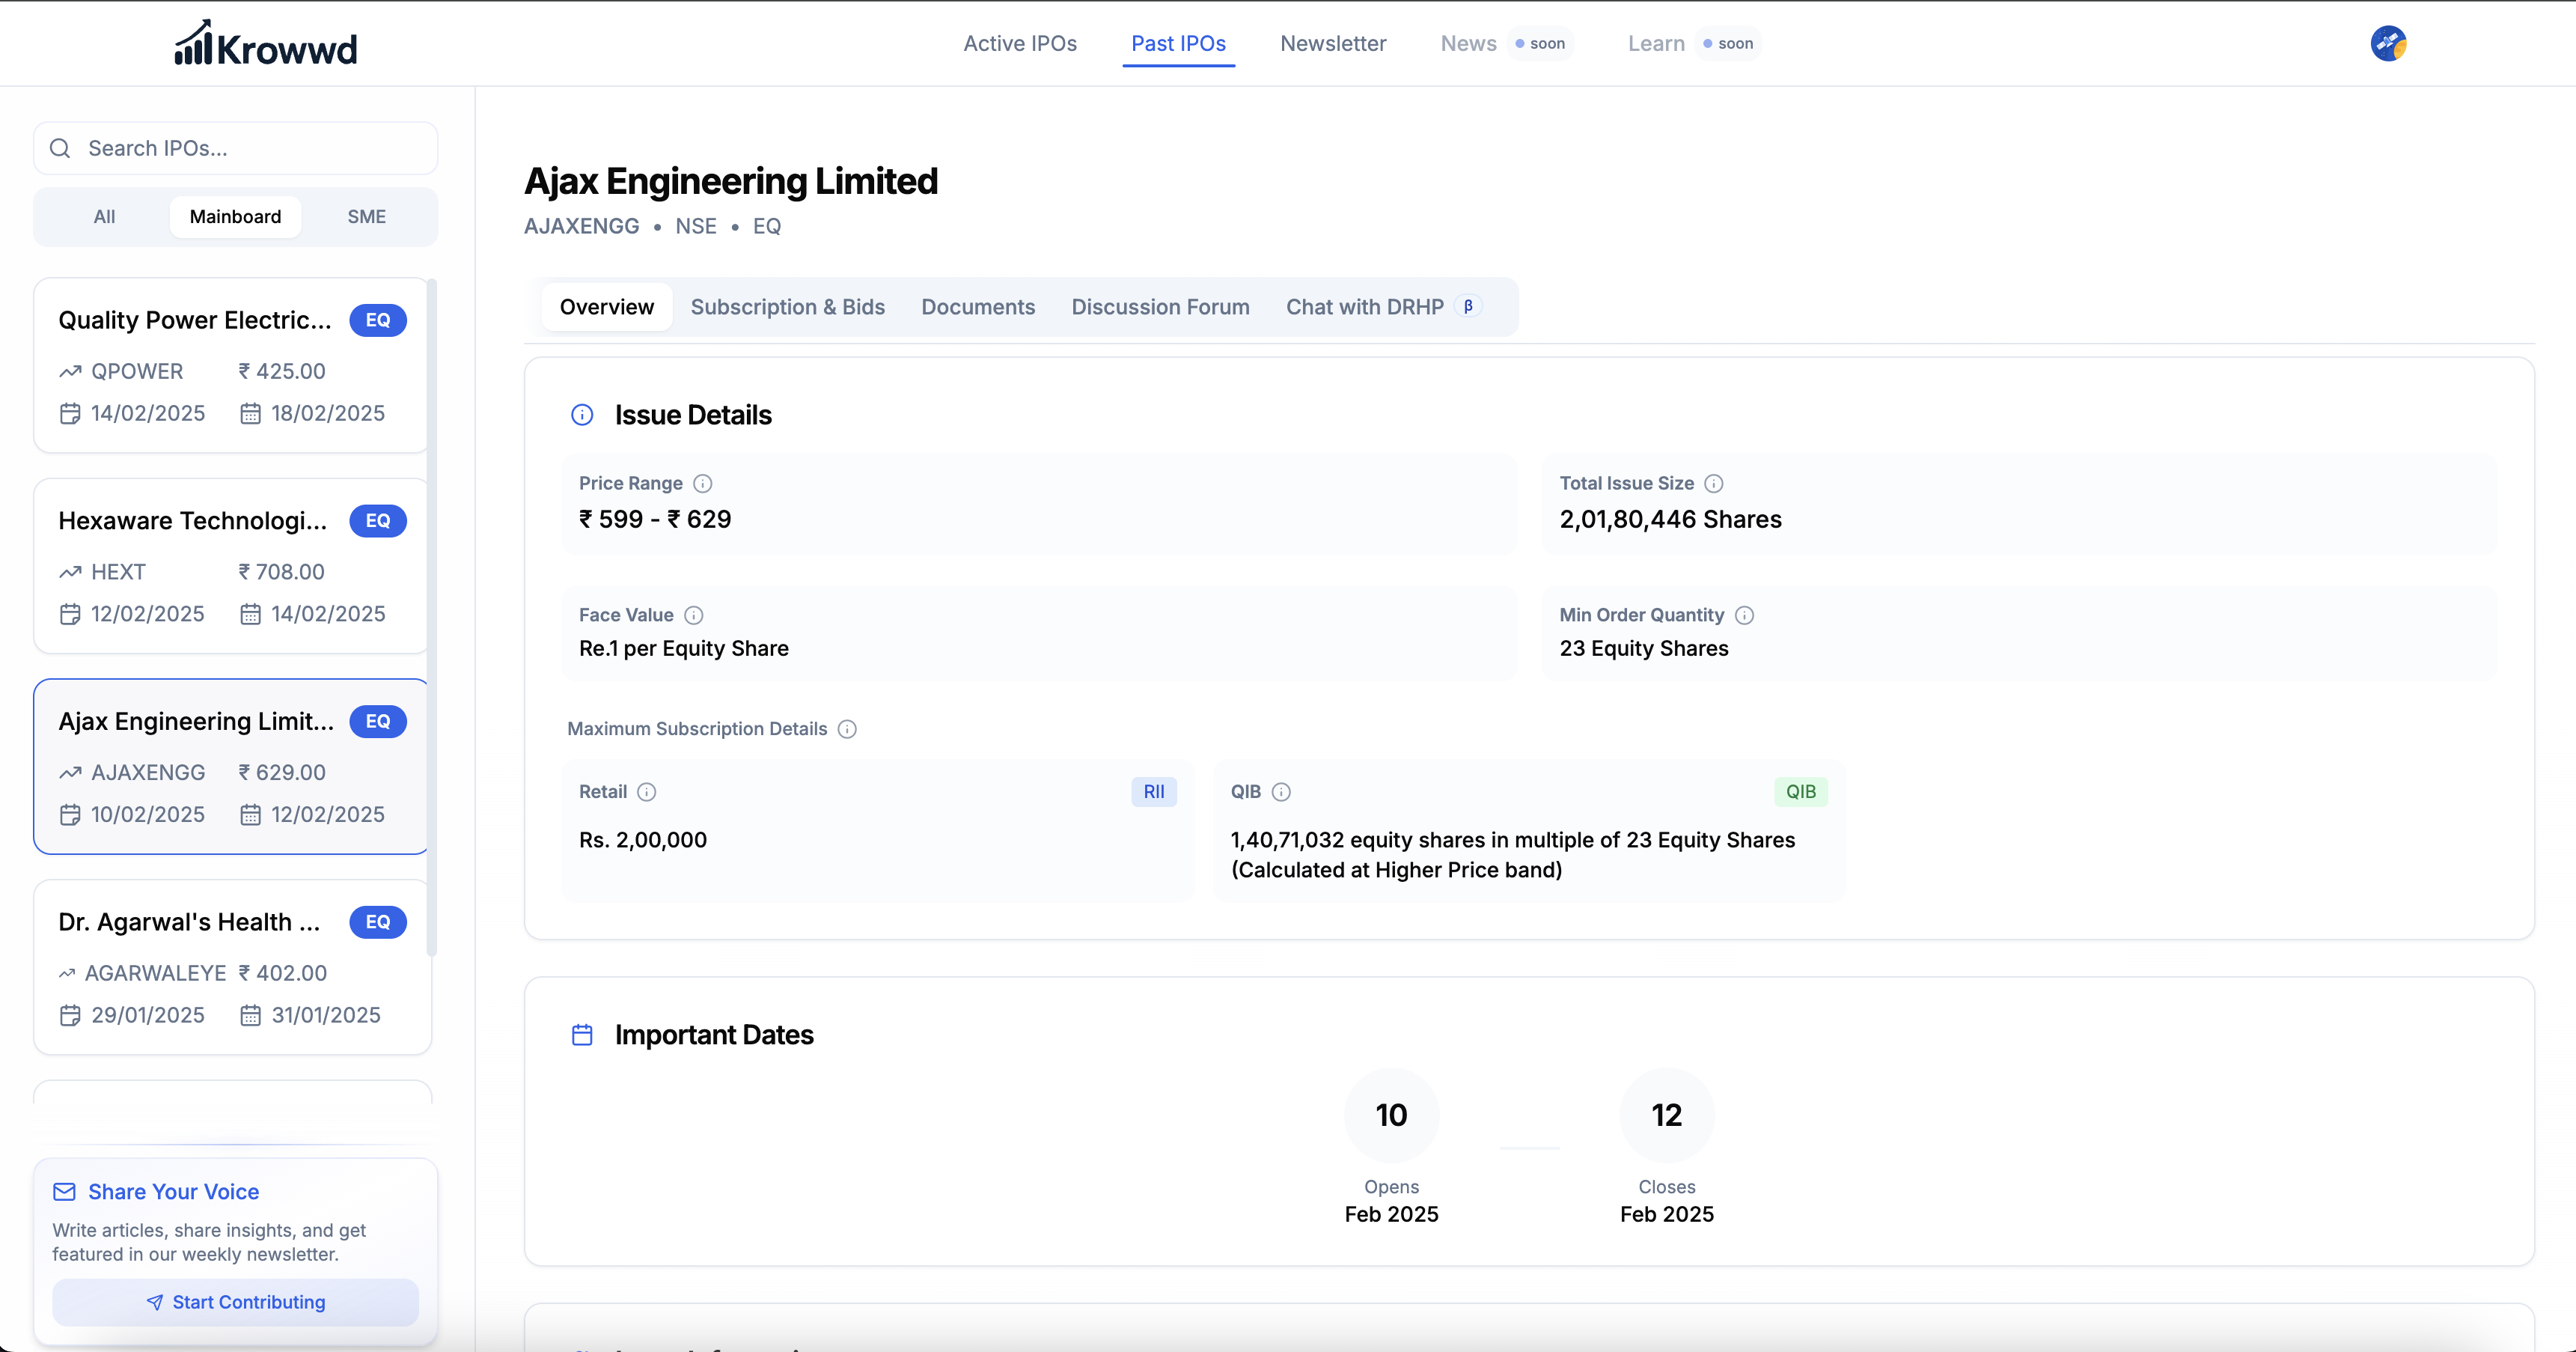Open the Newsletter page

[x=1332, y=43]
